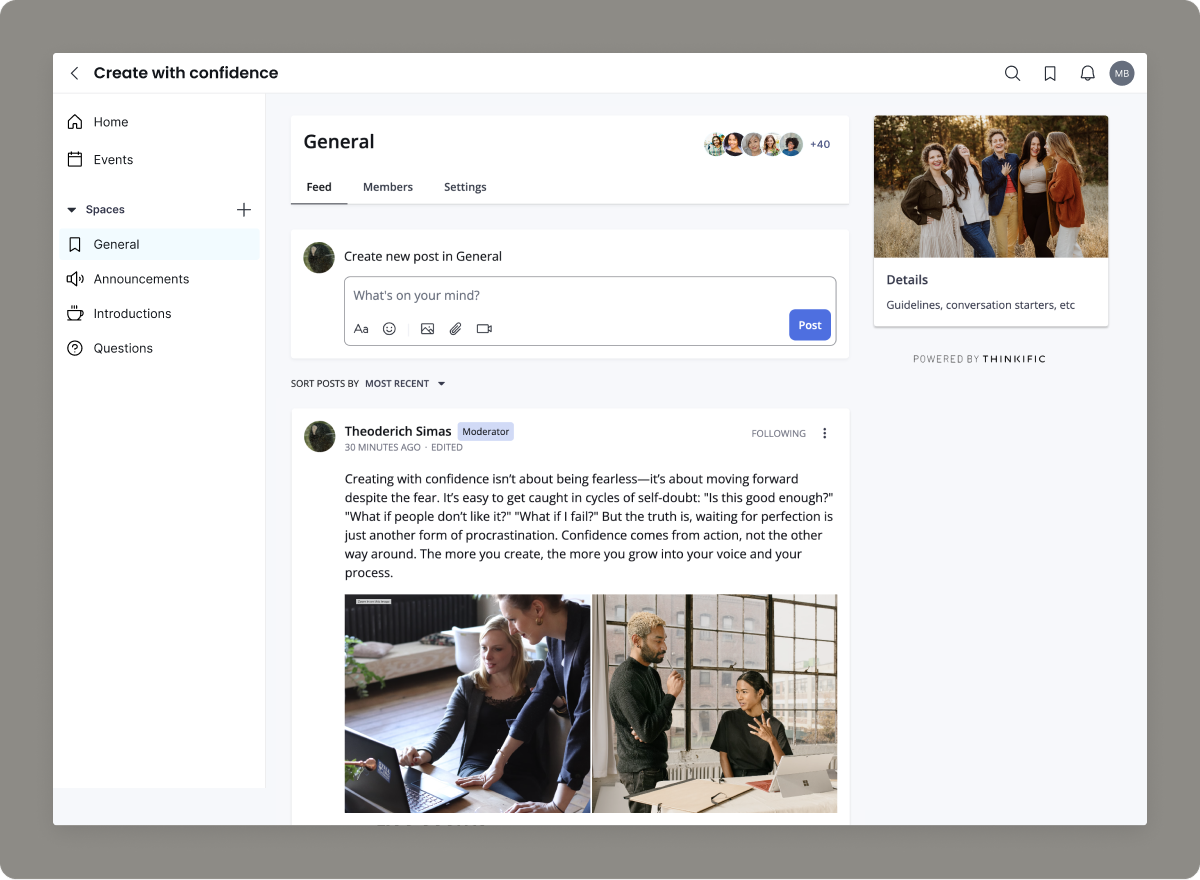Click the +40 members count

coord(820,144)
